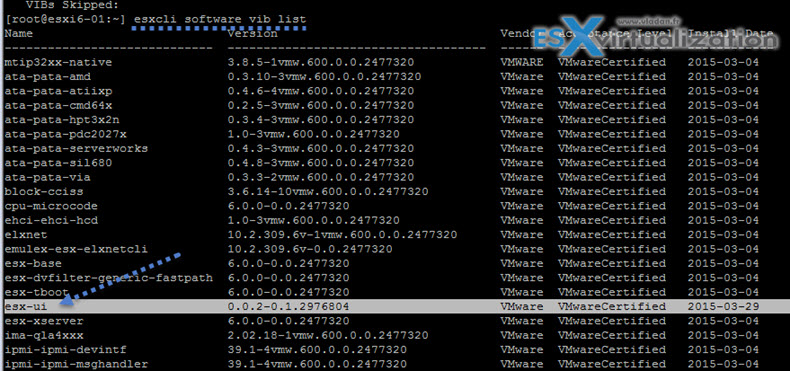790x371 pixels.
Task: Select the mtip32xx-native row name
Action: coord(58,63)
